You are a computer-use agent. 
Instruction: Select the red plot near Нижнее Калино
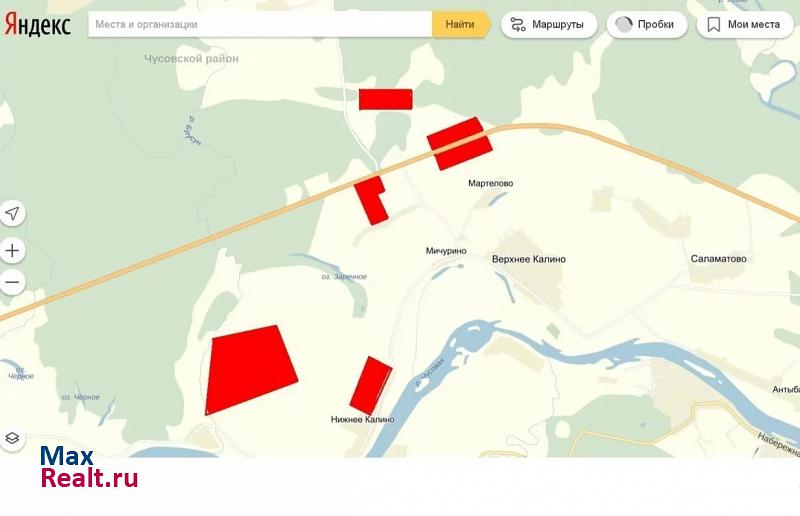(370, 385)
